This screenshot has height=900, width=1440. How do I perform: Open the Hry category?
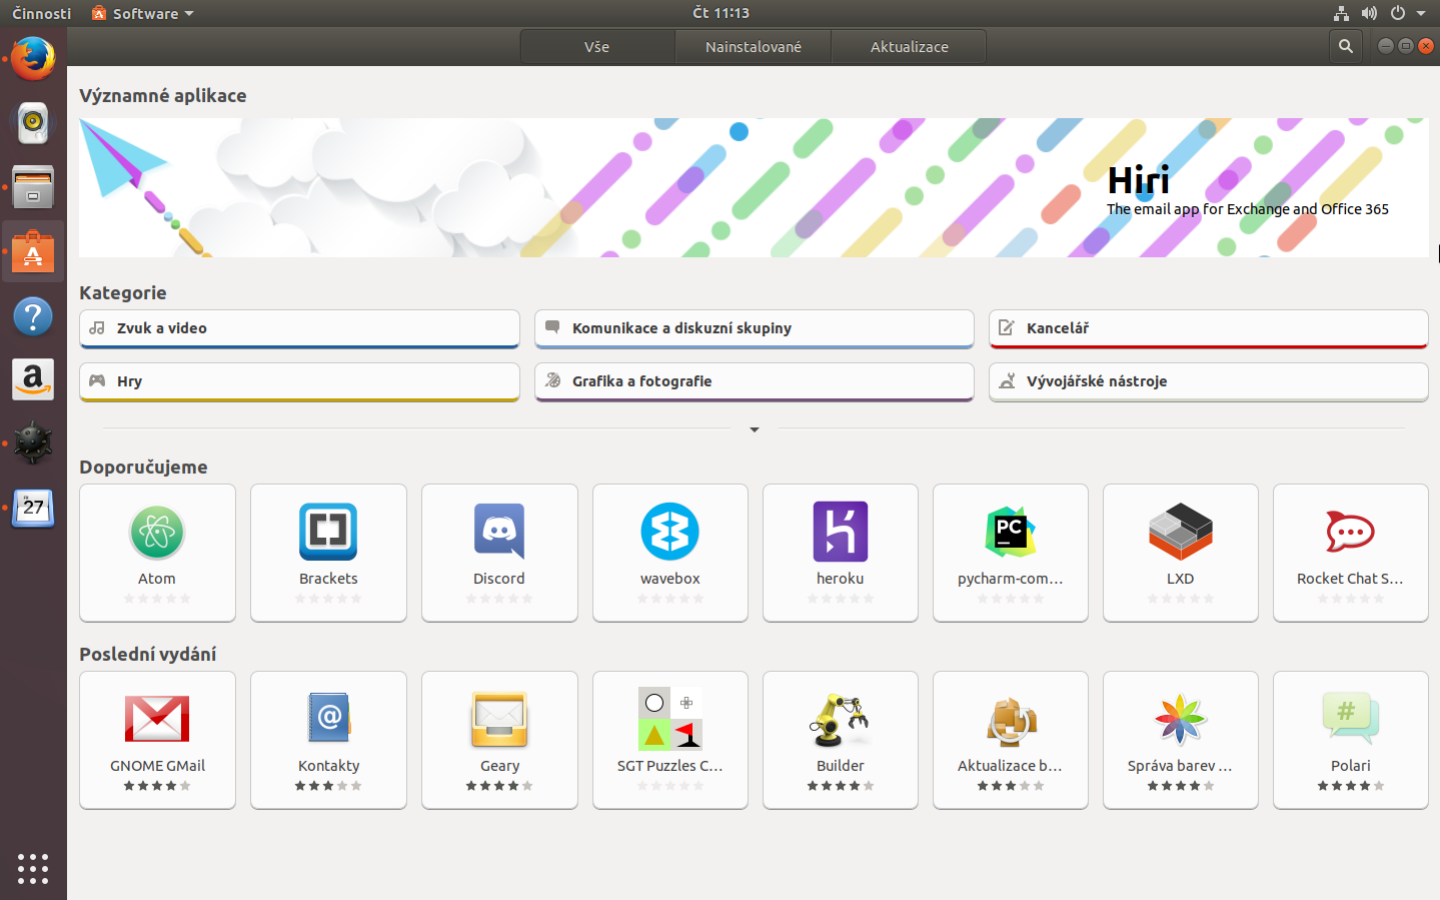click(x=298, y=382)
